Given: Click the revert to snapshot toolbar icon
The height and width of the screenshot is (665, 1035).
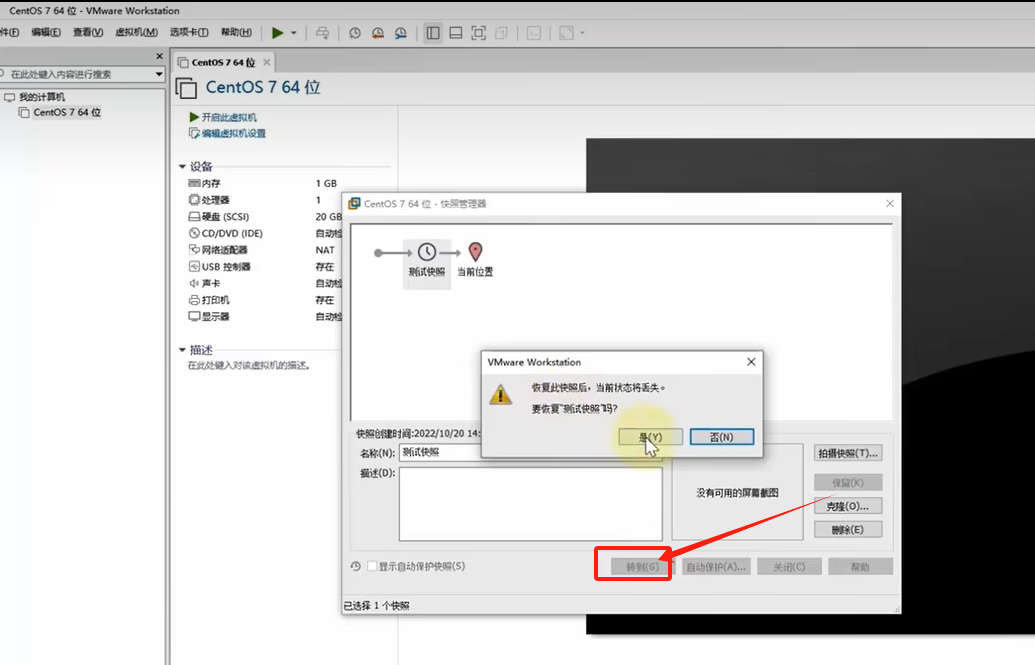Looking at the screenshot, I should (x=378, y=33).
